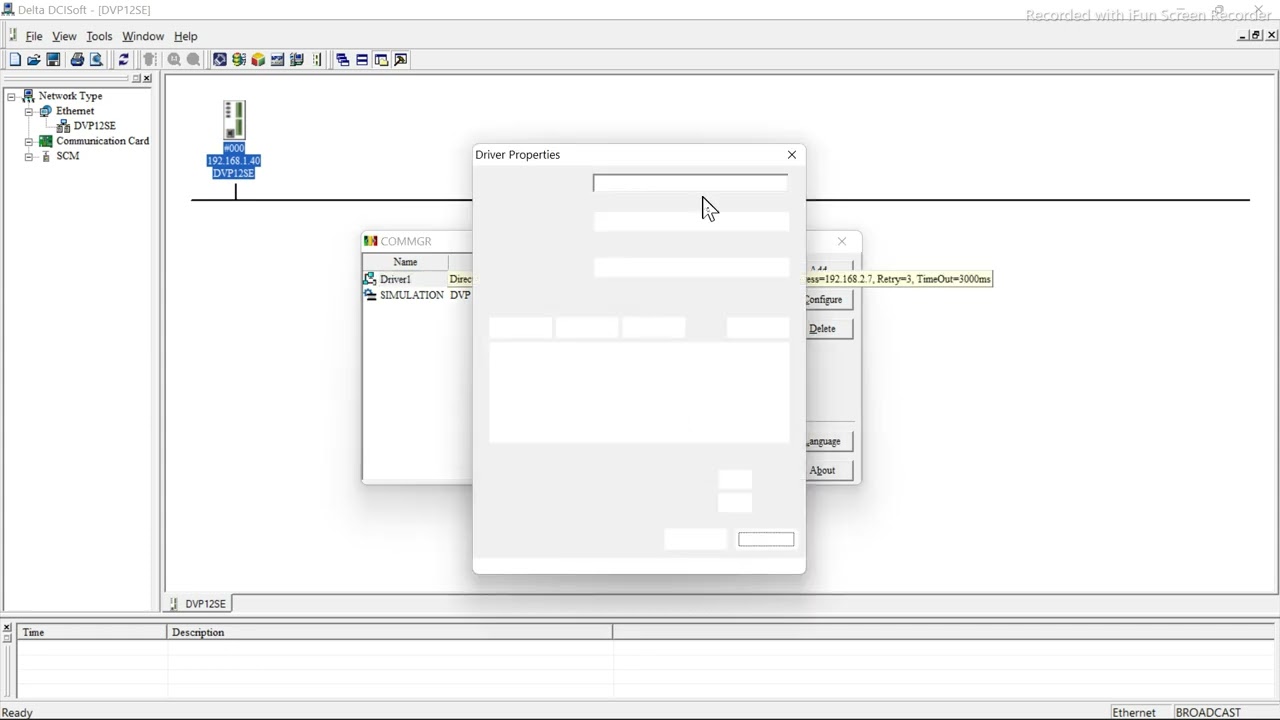Click the COMMGR title bar icon

[371, 241]
